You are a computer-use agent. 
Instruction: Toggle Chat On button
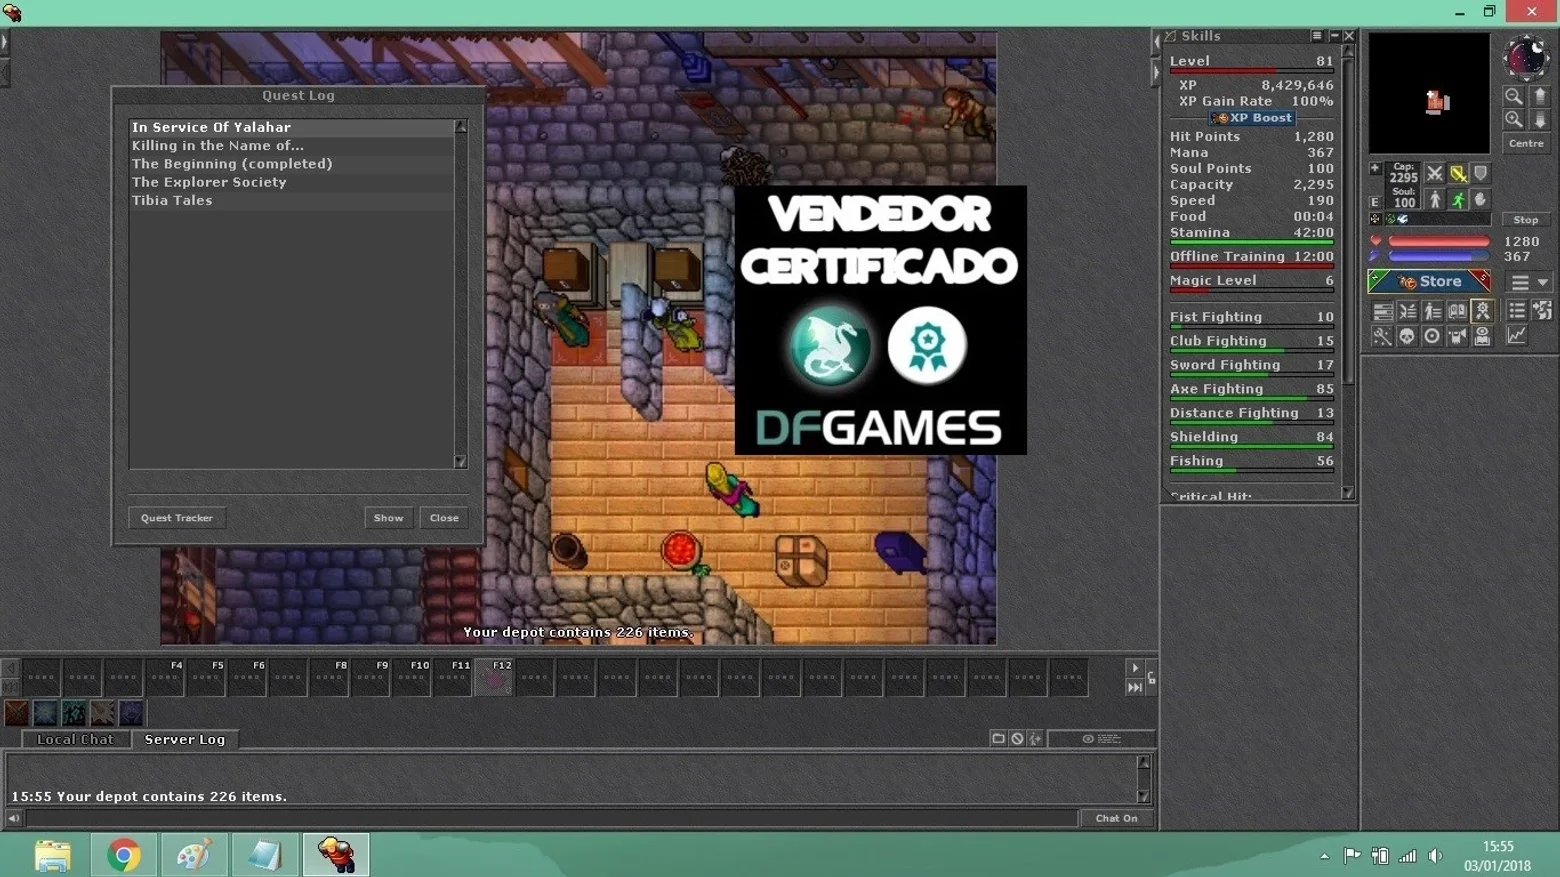click(1117, 818)
